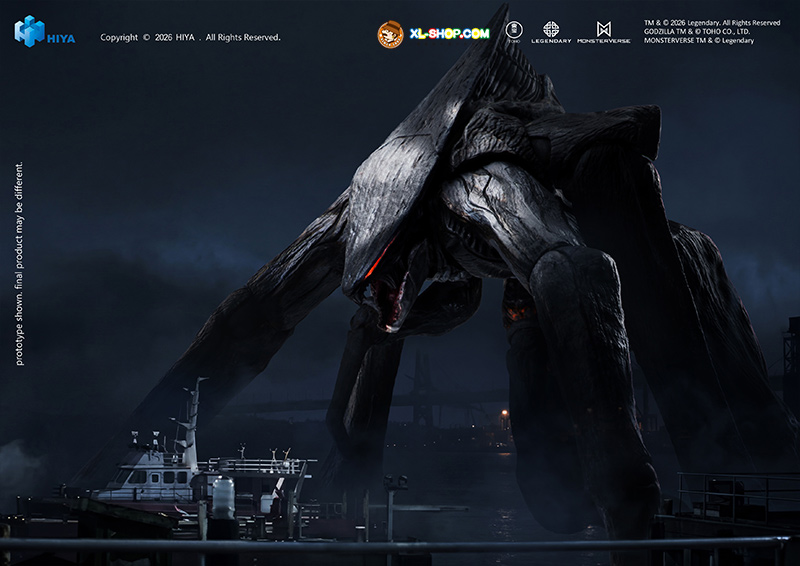Click the white cylindrical tank on the dock
Image resolution: width=800 pixels, height=566 pixels.
click(223, 496)
